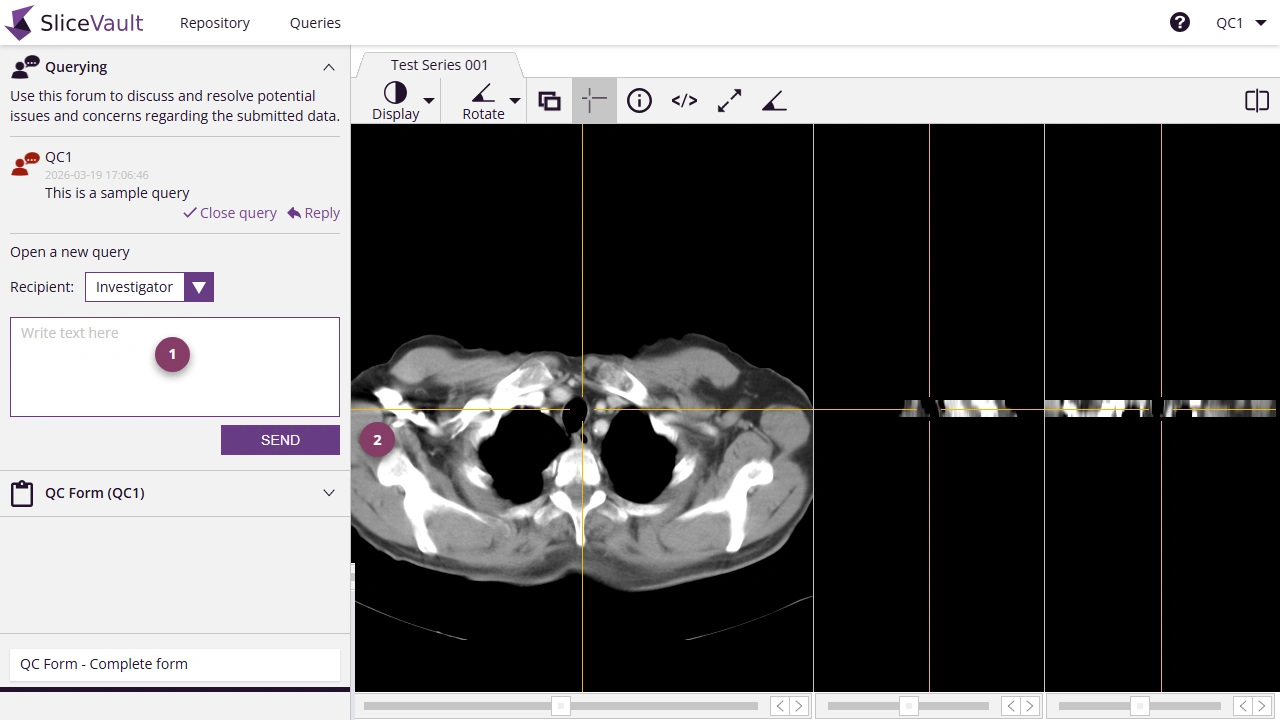The width and height of the screenshot is (1280, 720).
Task: Click the QC Form clipboard icon
Action: 22,493
